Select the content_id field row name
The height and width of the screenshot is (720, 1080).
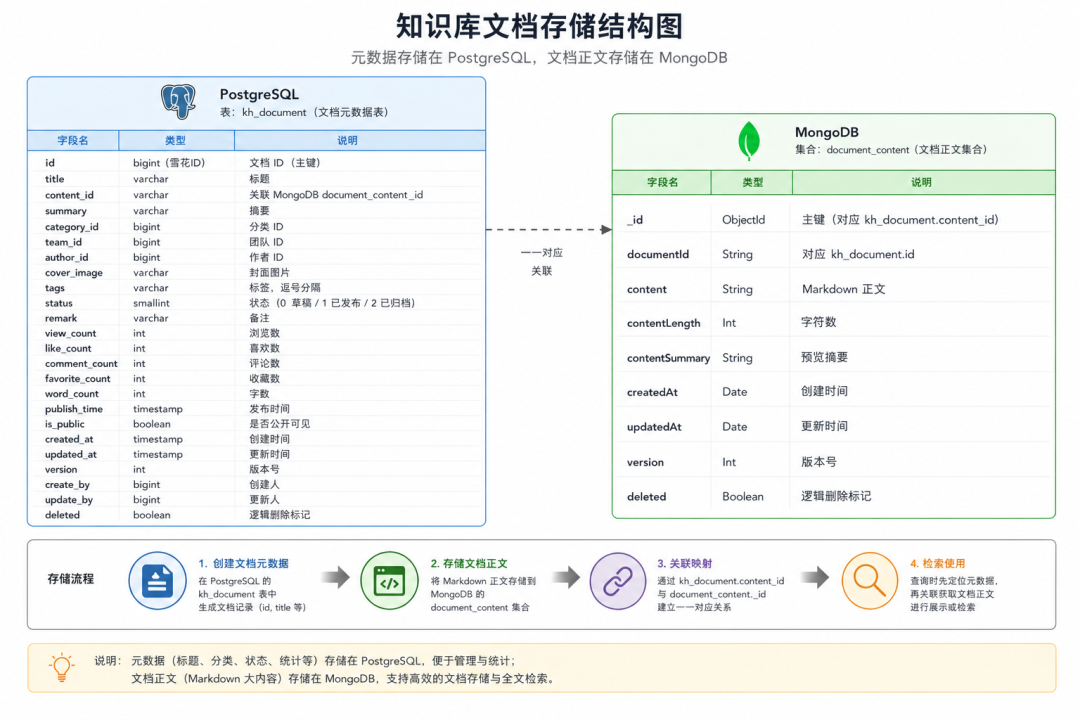[x=69, y=195]
